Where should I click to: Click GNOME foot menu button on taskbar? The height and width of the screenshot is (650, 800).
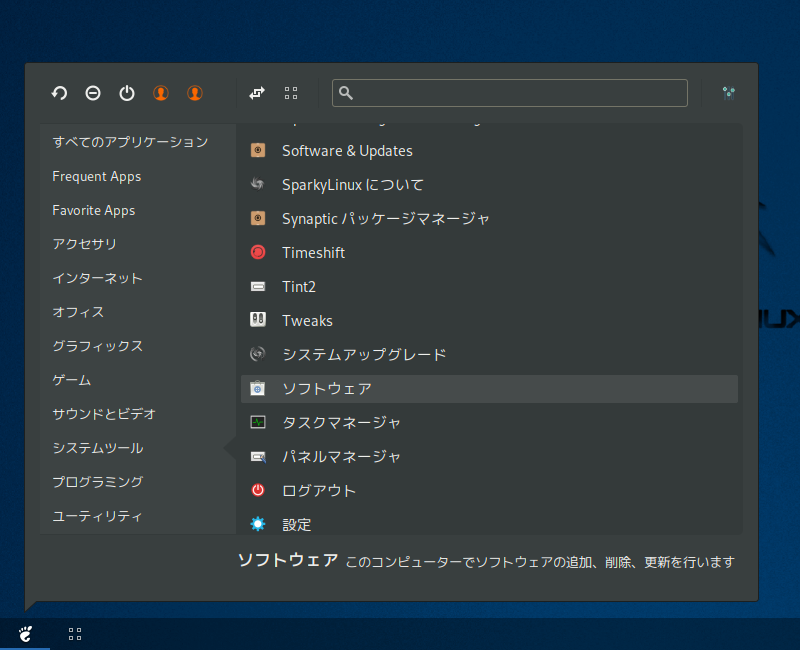pos(25,634)
